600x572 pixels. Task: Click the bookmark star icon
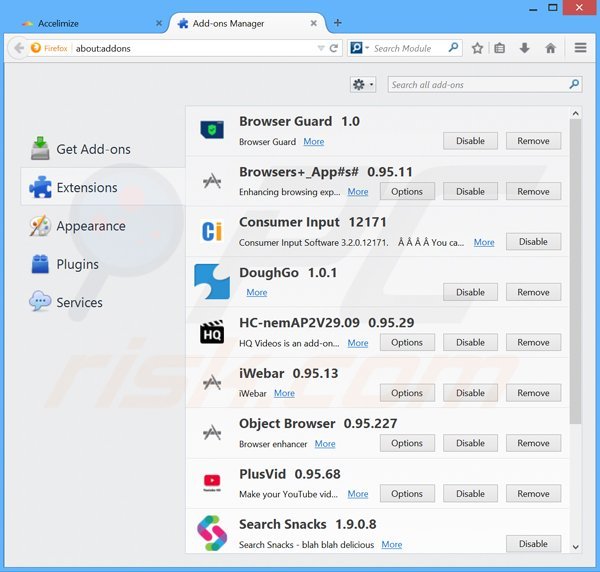(x=478, y=47)
